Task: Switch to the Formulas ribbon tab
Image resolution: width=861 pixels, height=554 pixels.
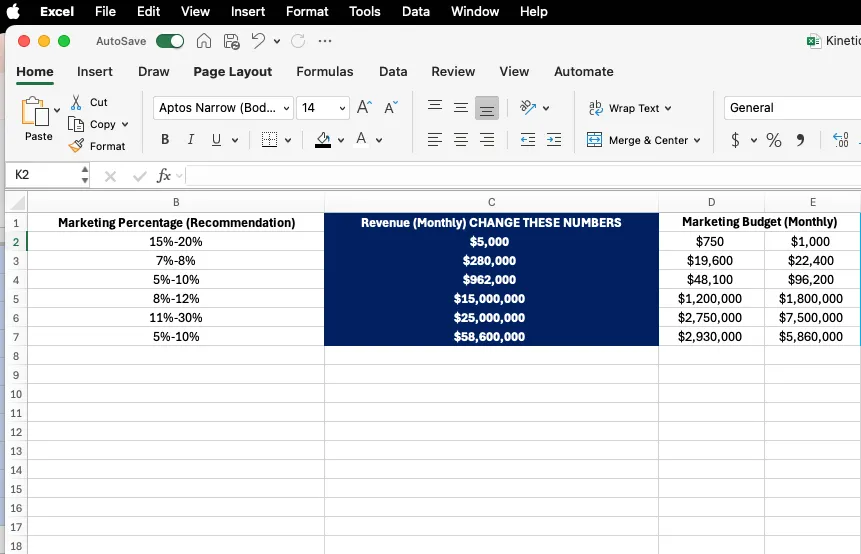Action: click(x=324, y=72)
